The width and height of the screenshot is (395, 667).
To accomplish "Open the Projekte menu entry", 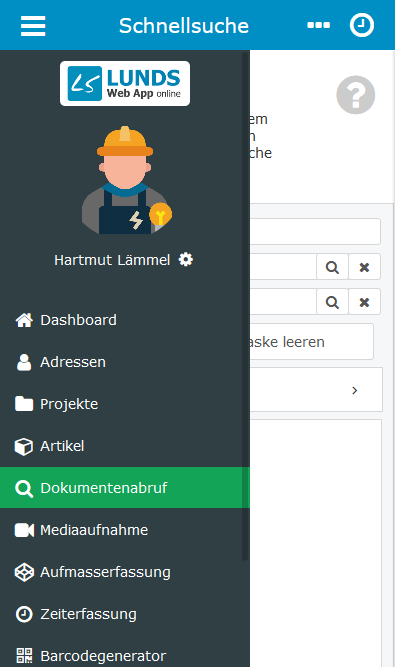I will pyautogui.click(x=125, y=404).
